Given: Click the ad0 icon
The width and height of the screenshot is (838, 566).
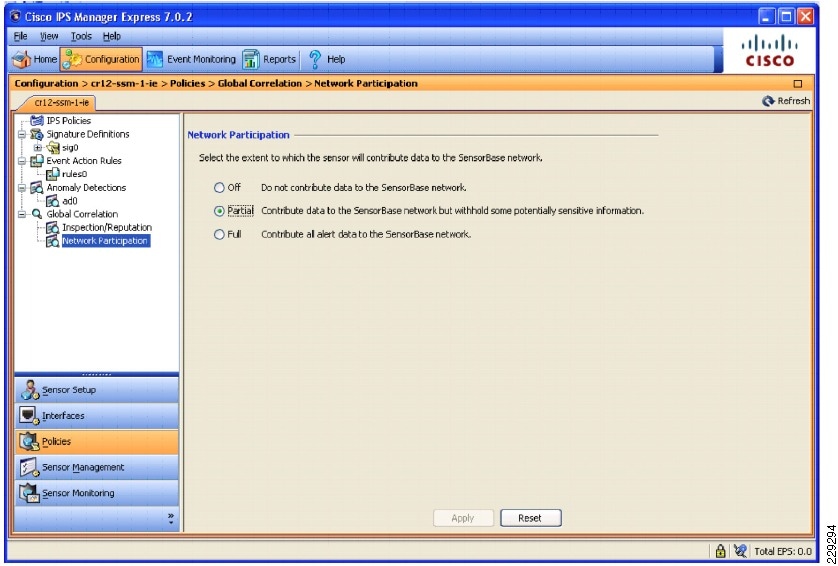Looking at the screenshot, I should [x=53, y=201].
